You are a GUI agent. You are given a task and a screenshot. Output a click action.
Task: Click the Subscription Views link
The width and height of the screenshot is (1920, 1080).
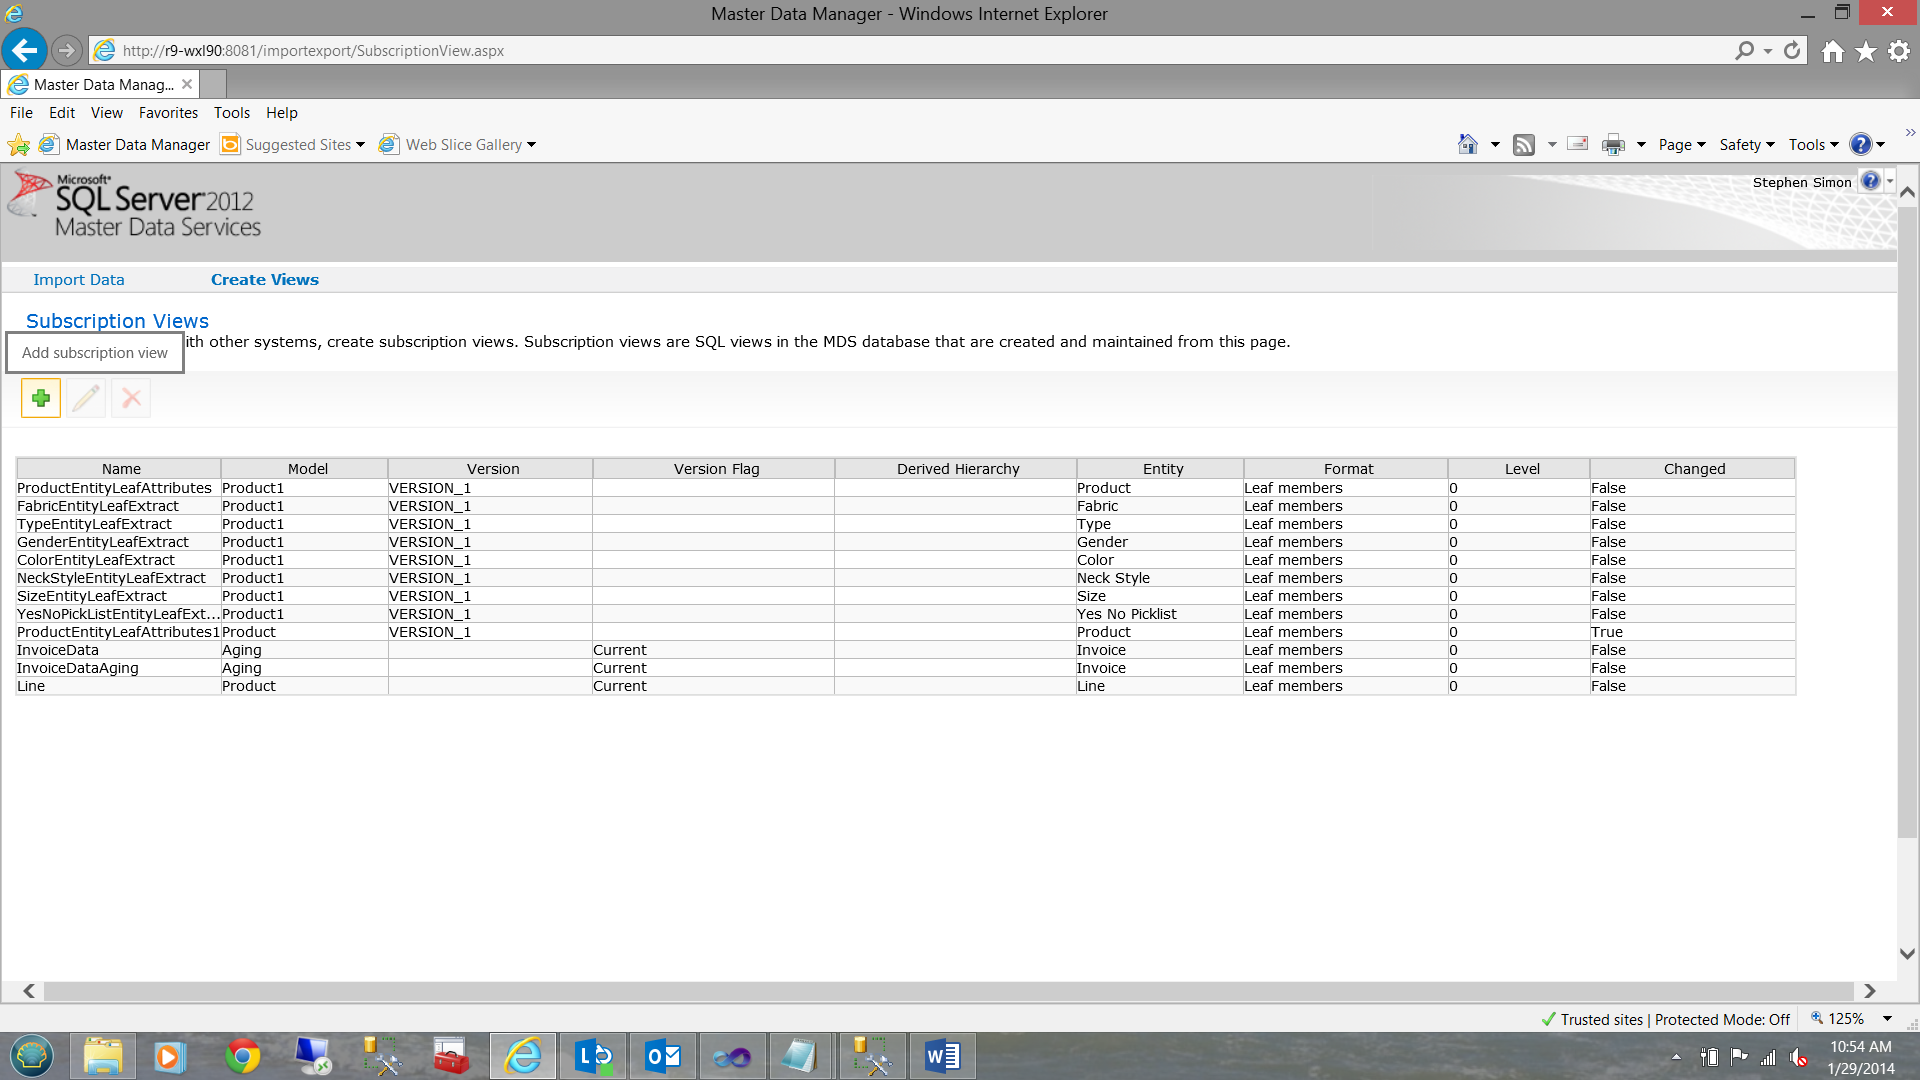116,320
